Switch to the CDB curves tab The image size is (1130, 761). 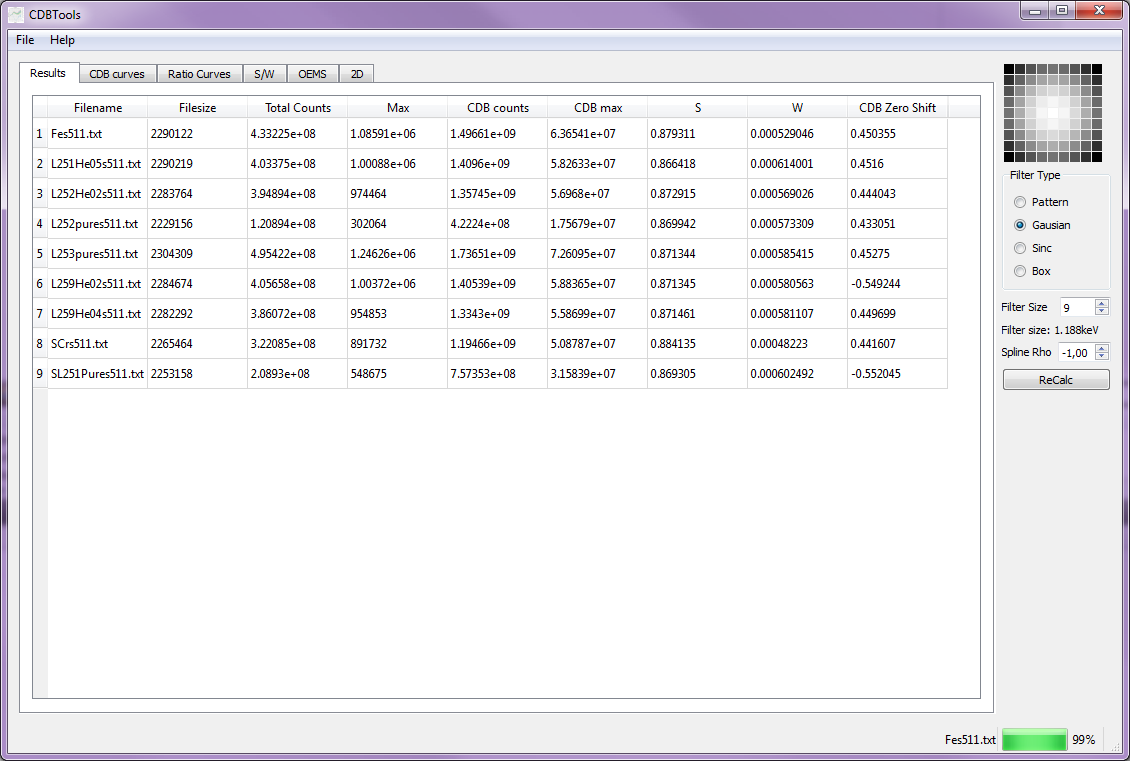(x=117, y=74)
